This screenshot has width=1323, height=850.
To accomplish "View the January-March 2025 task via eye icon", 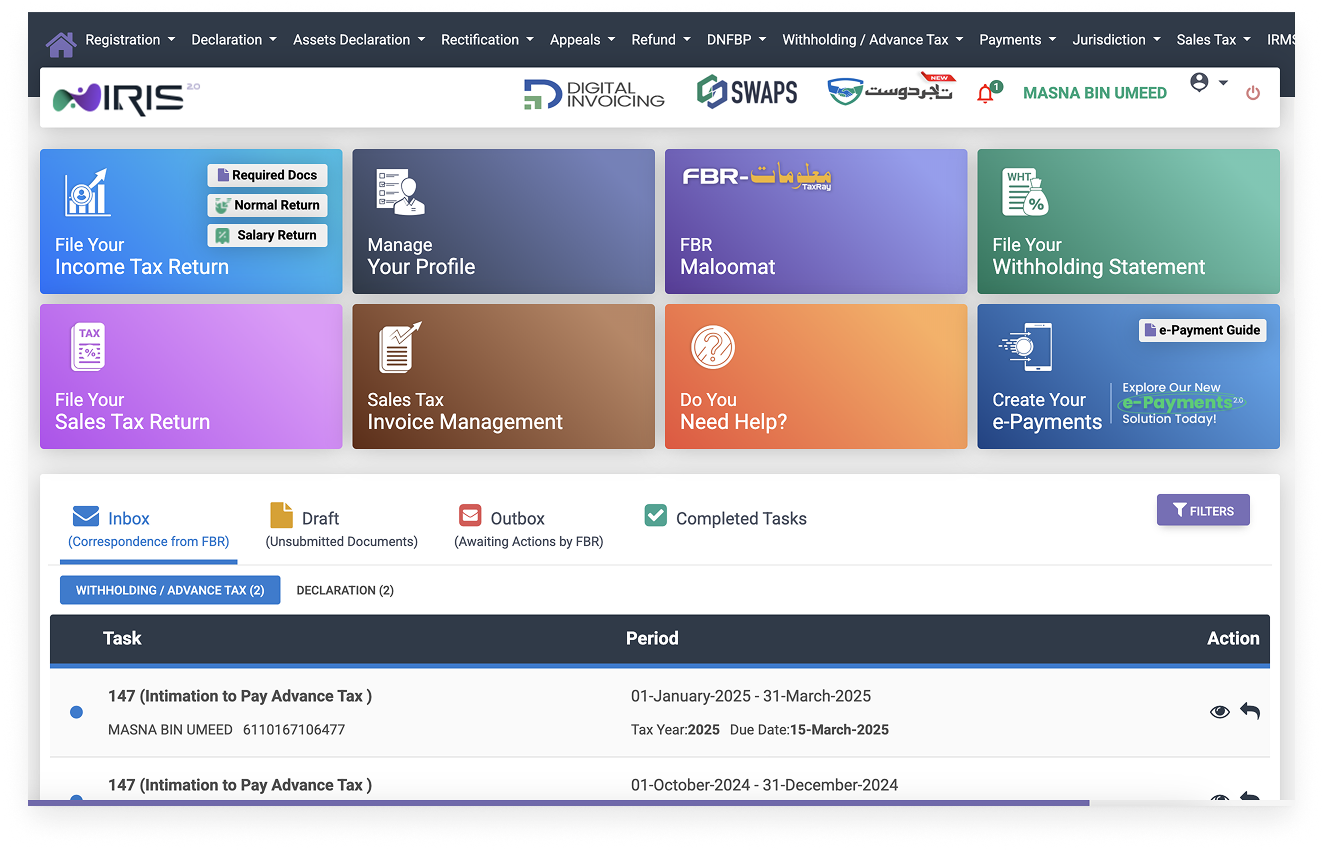I will (x=1220, y=712).
